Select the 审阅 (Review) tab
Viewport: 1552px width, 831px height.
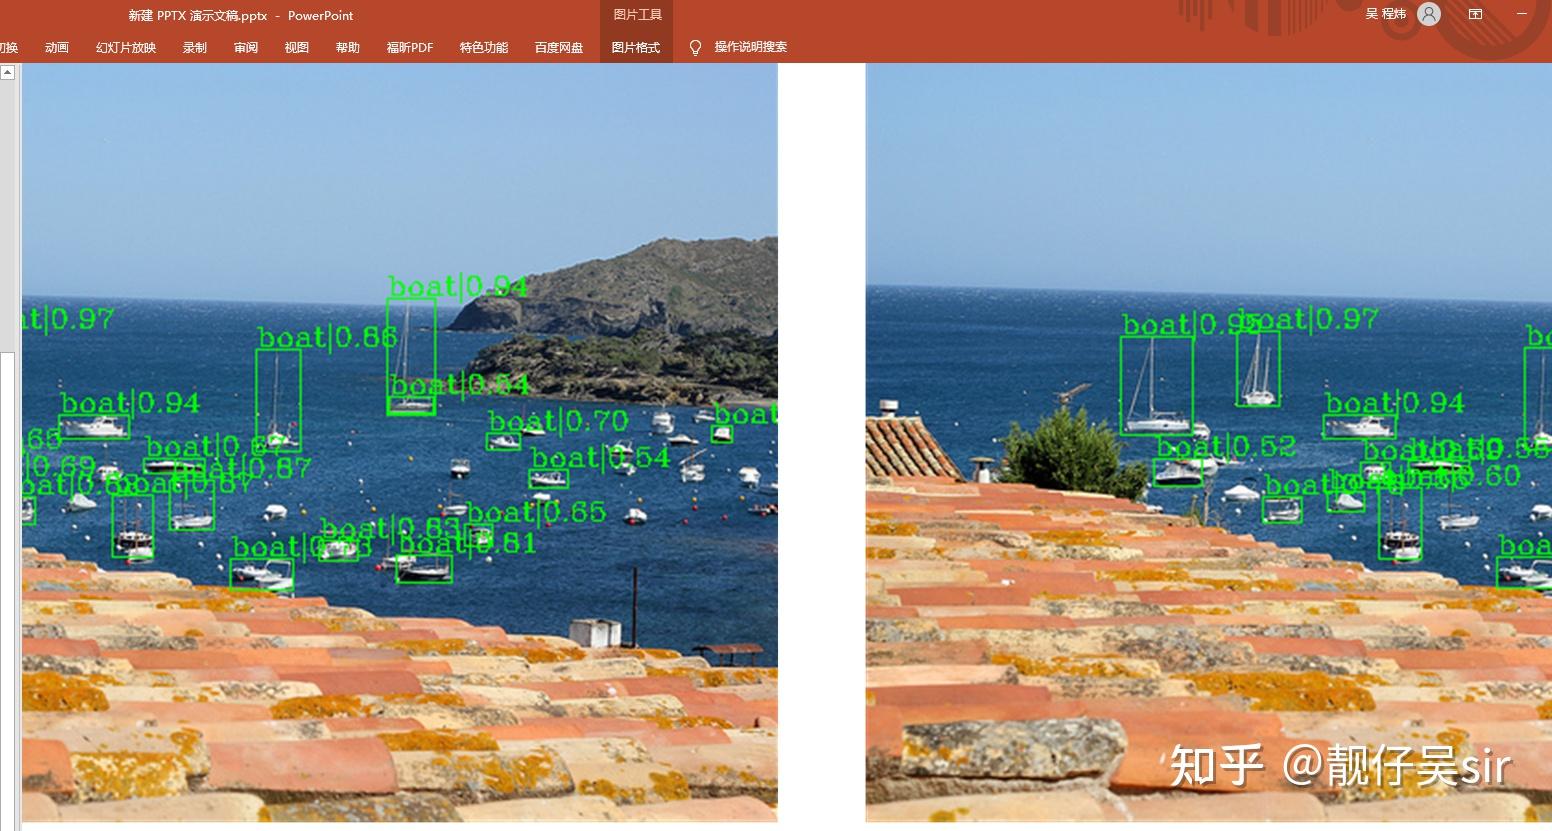246,48
